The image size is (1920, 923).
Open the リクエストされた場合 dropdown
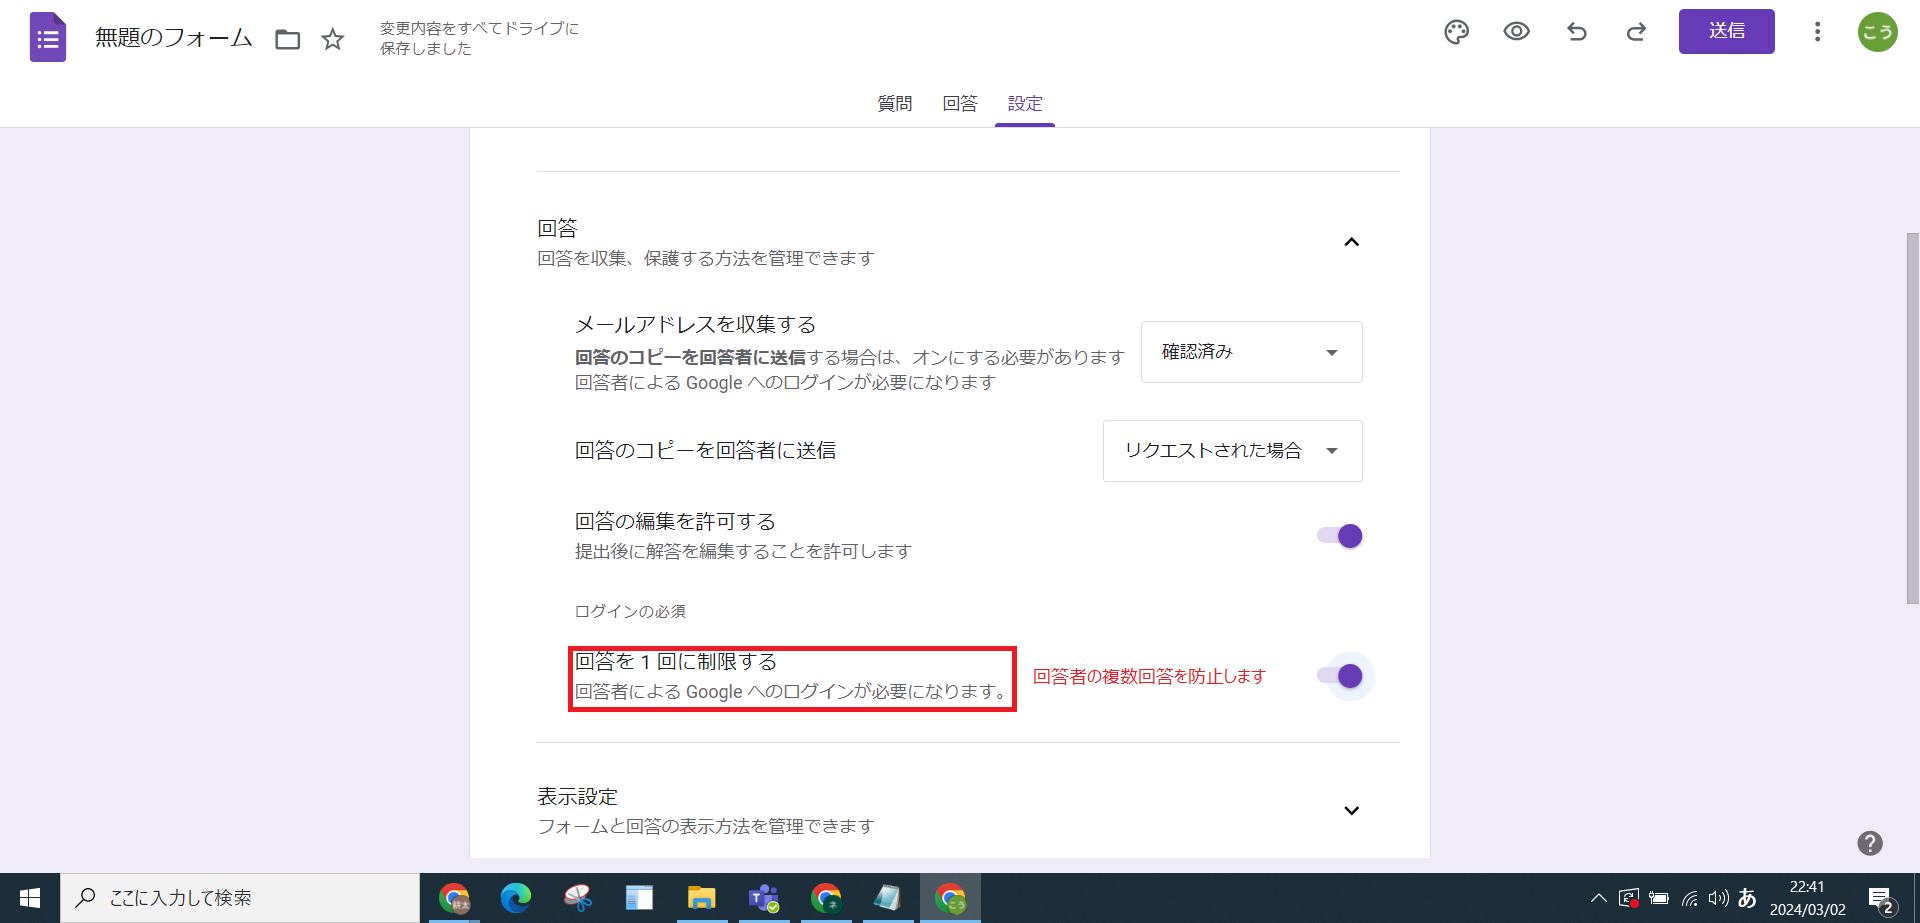pyautogui.click(x=1231, y=450)
